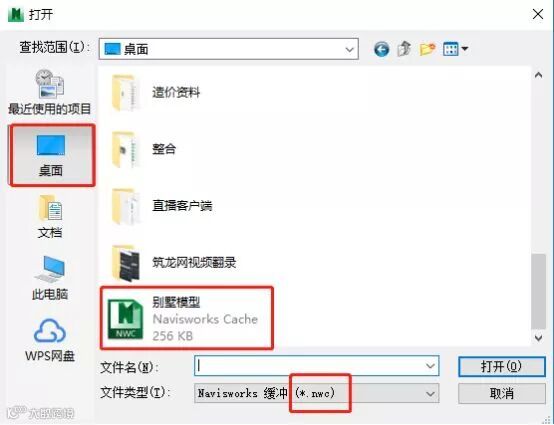Open the view menu dropdown

pos(456,49)
